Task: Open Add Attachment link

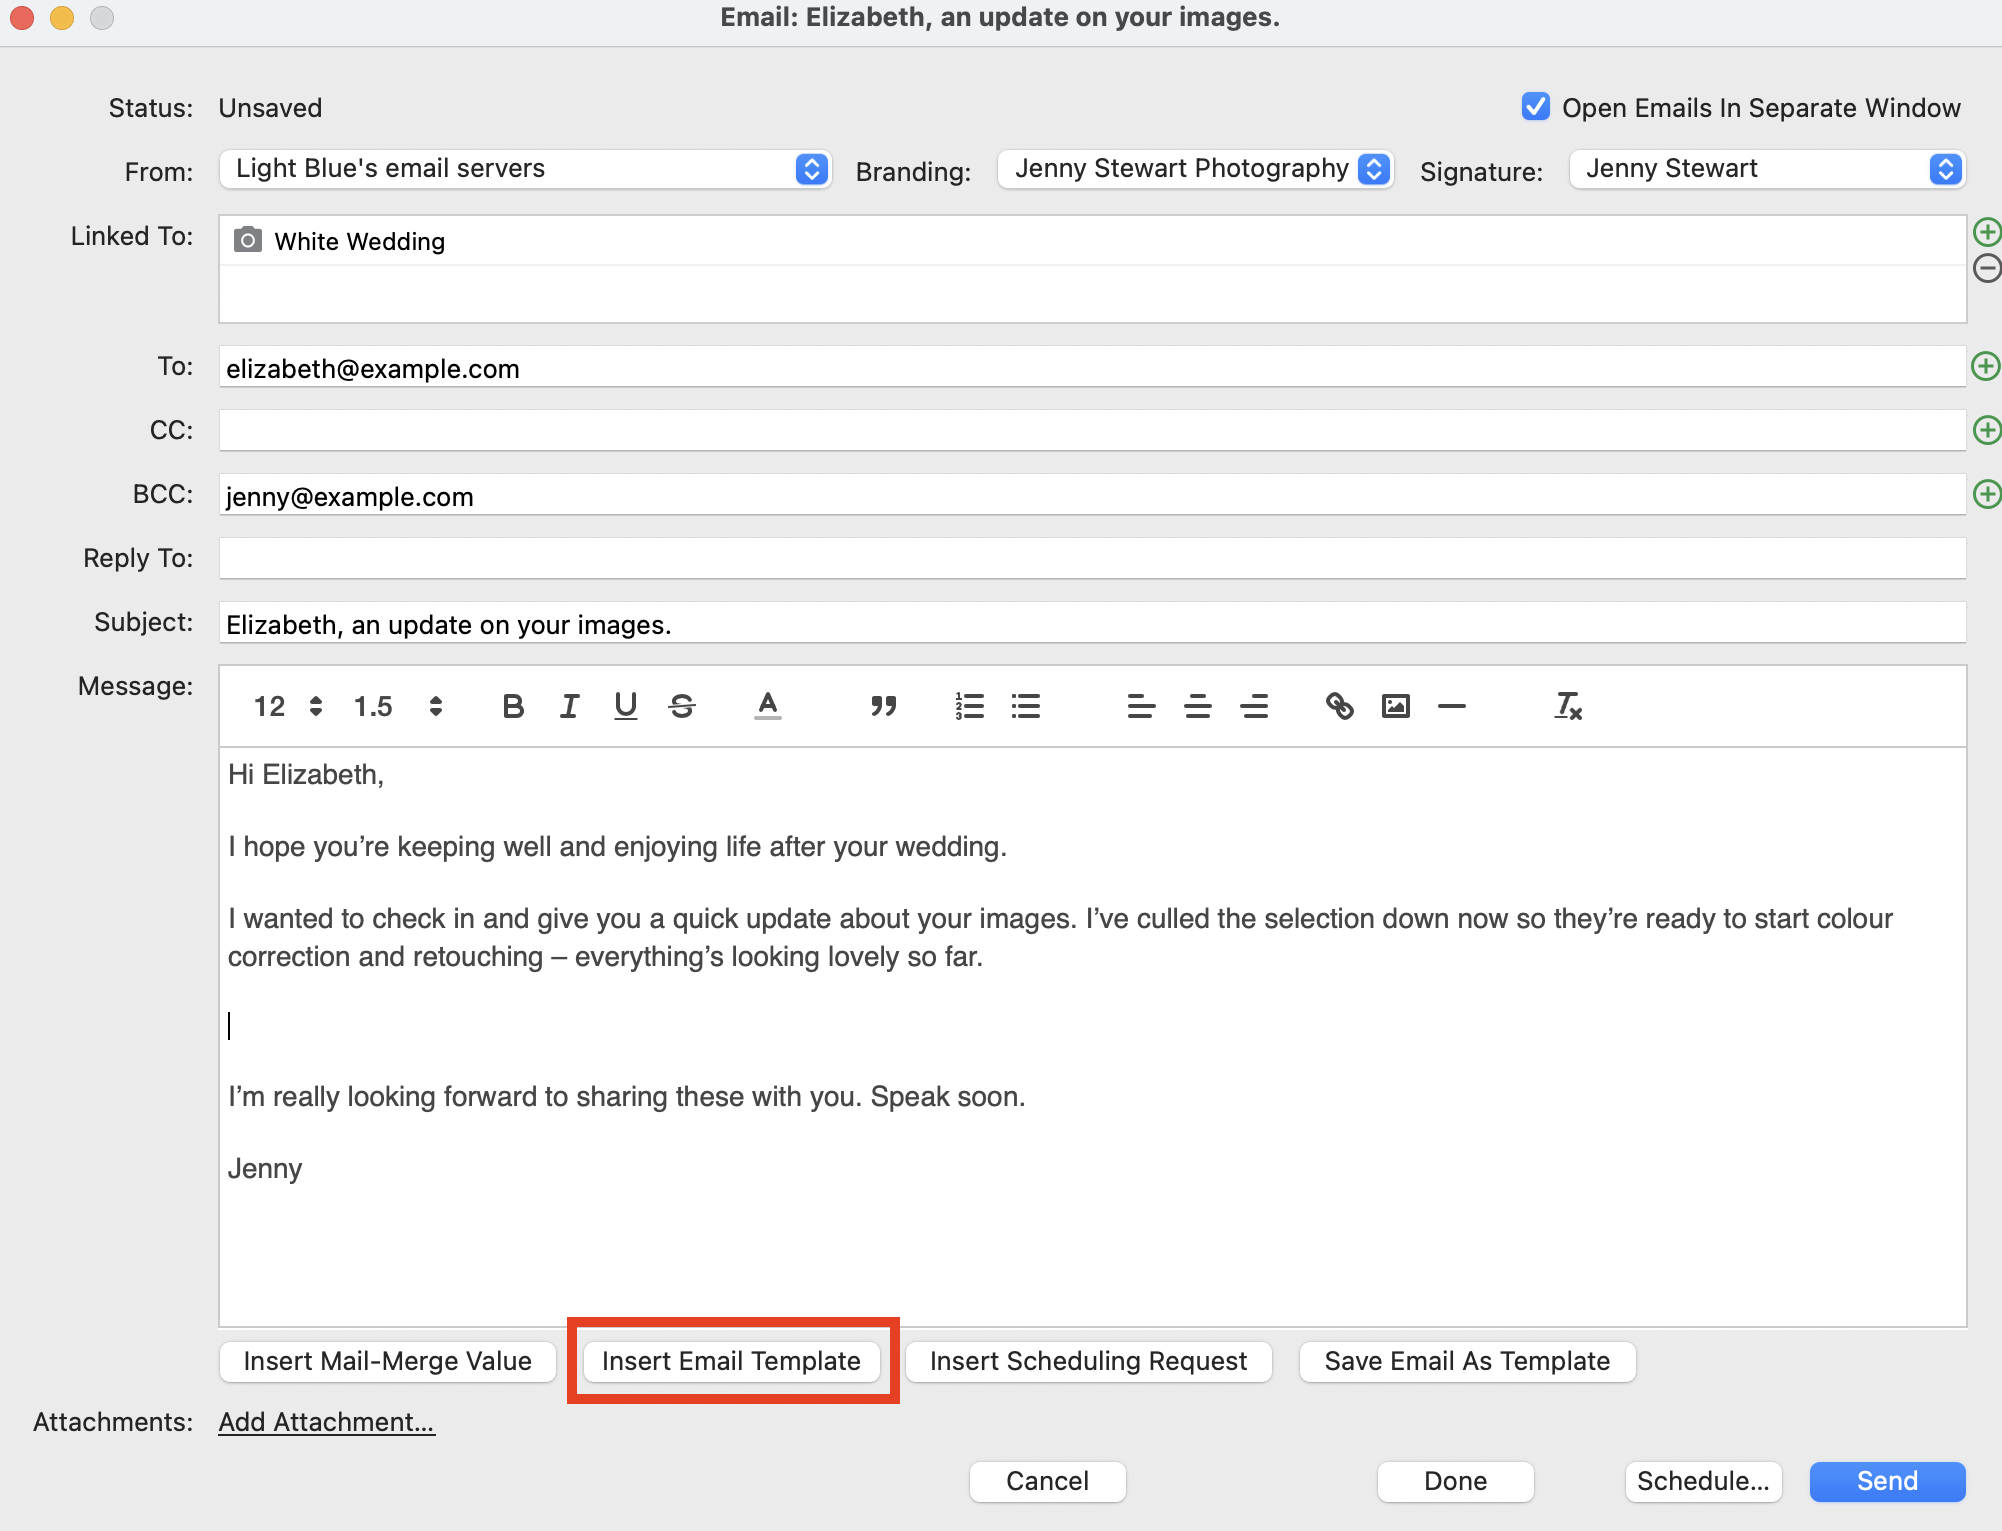Action: tap(326, 1421)
